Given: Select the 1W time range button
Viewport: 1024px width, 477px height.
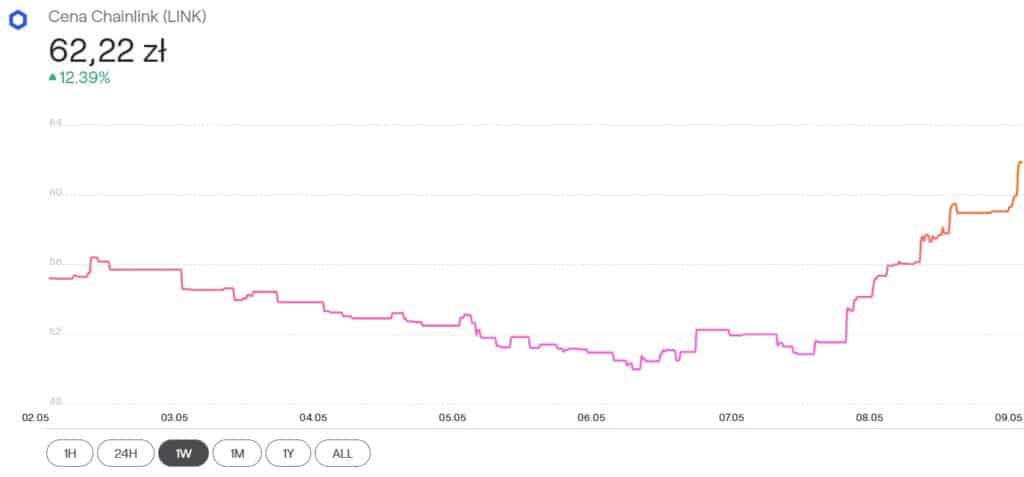Looking at the screenshot, I should point(184,453).
